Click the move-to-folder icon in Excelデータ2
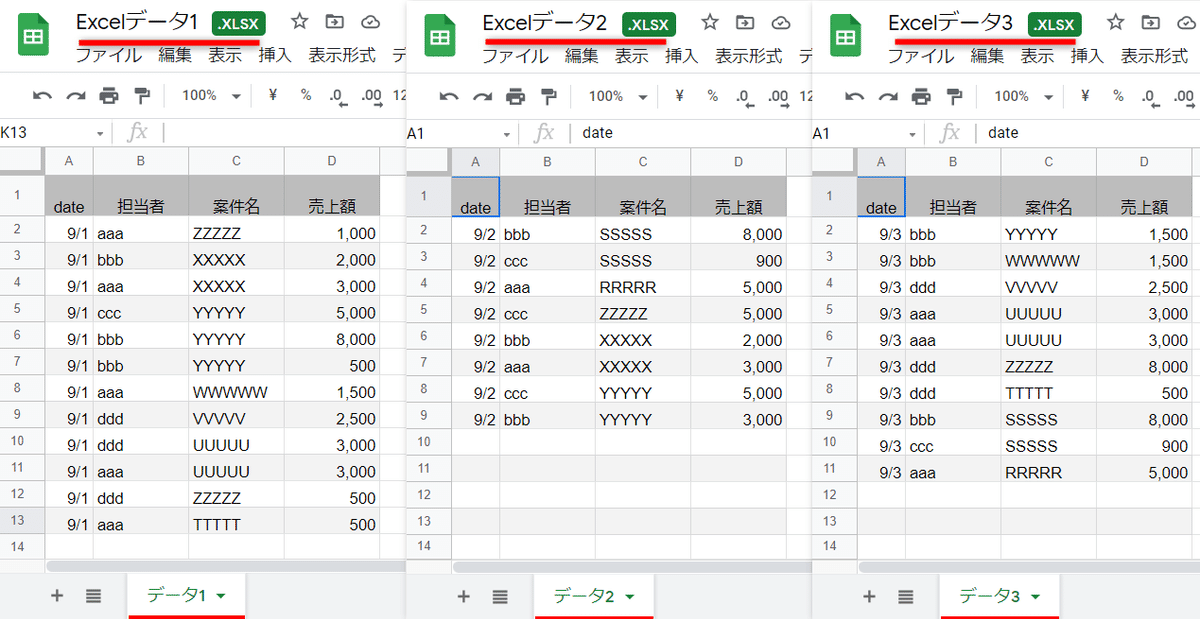 click(x=745, y=22)
